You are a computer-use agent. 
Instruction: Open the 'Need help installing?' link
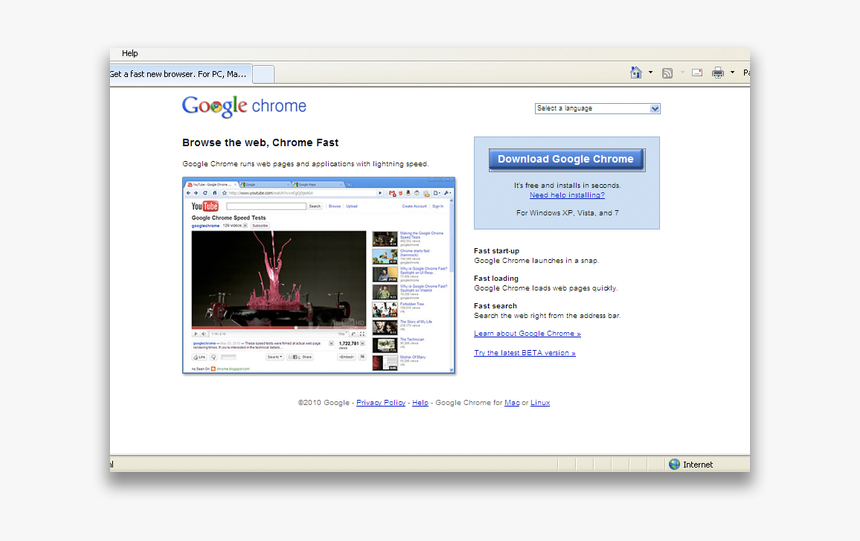click(x=567, y=195)
